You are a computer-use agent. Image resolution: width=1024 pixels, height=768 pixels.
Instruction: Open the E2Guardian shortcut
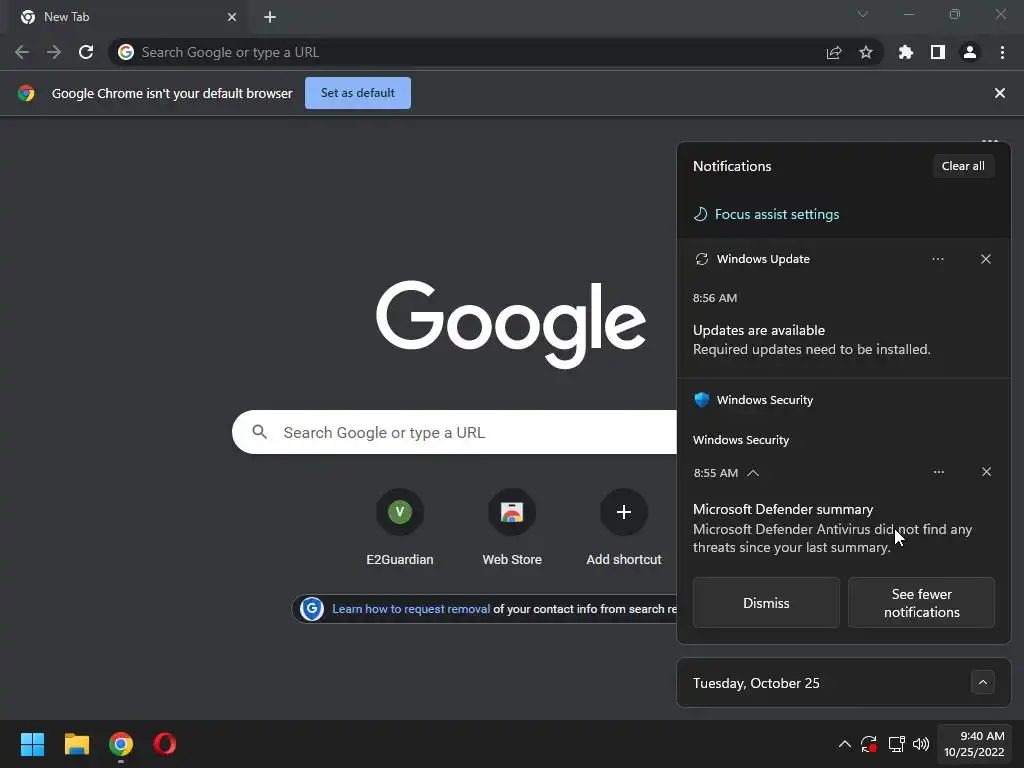(400, 526)
